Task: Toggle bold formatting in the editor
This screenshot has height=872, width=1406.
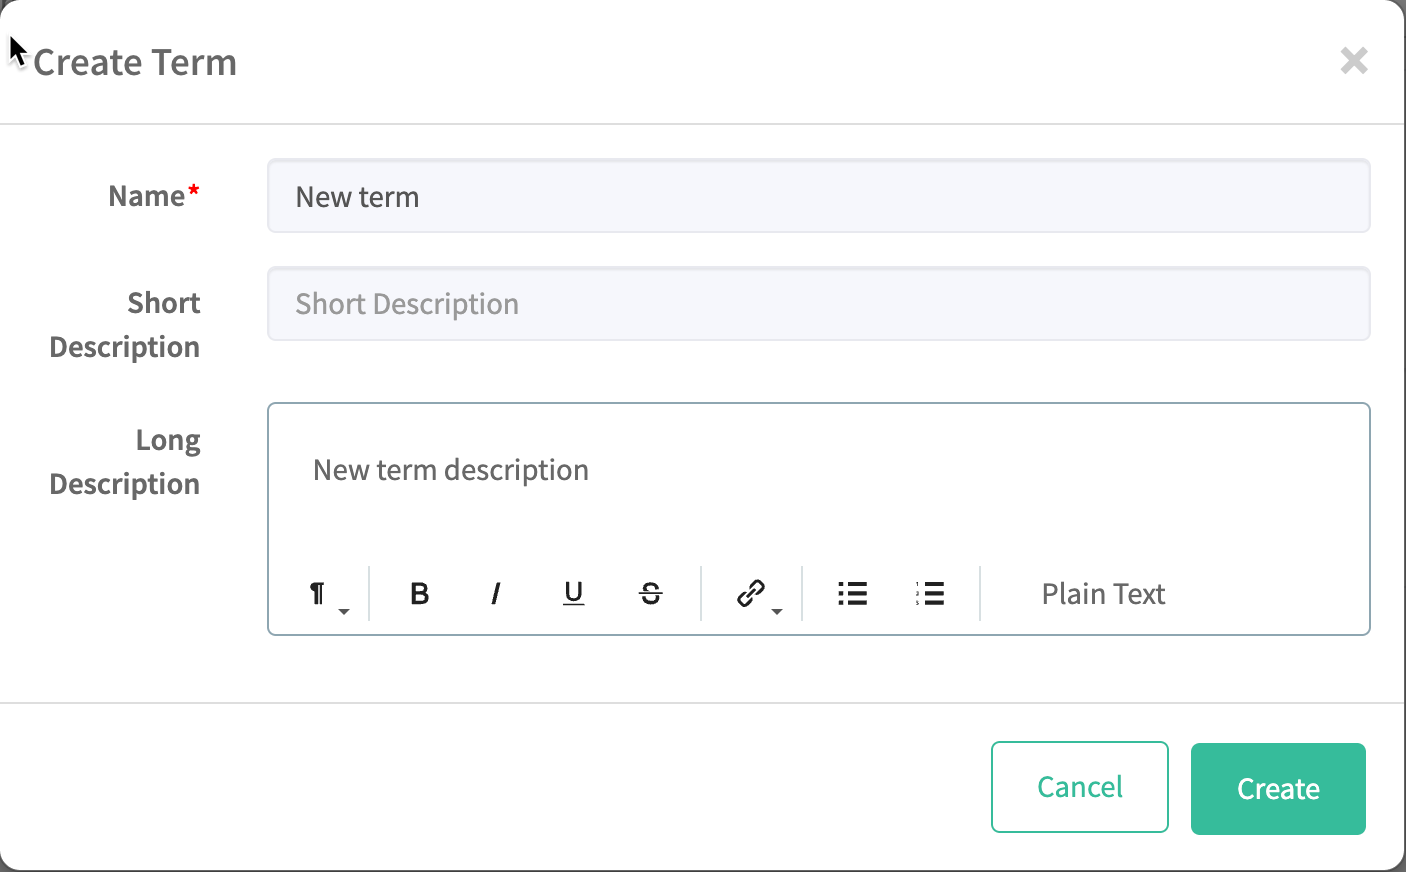Action: [x=420, y=594]
